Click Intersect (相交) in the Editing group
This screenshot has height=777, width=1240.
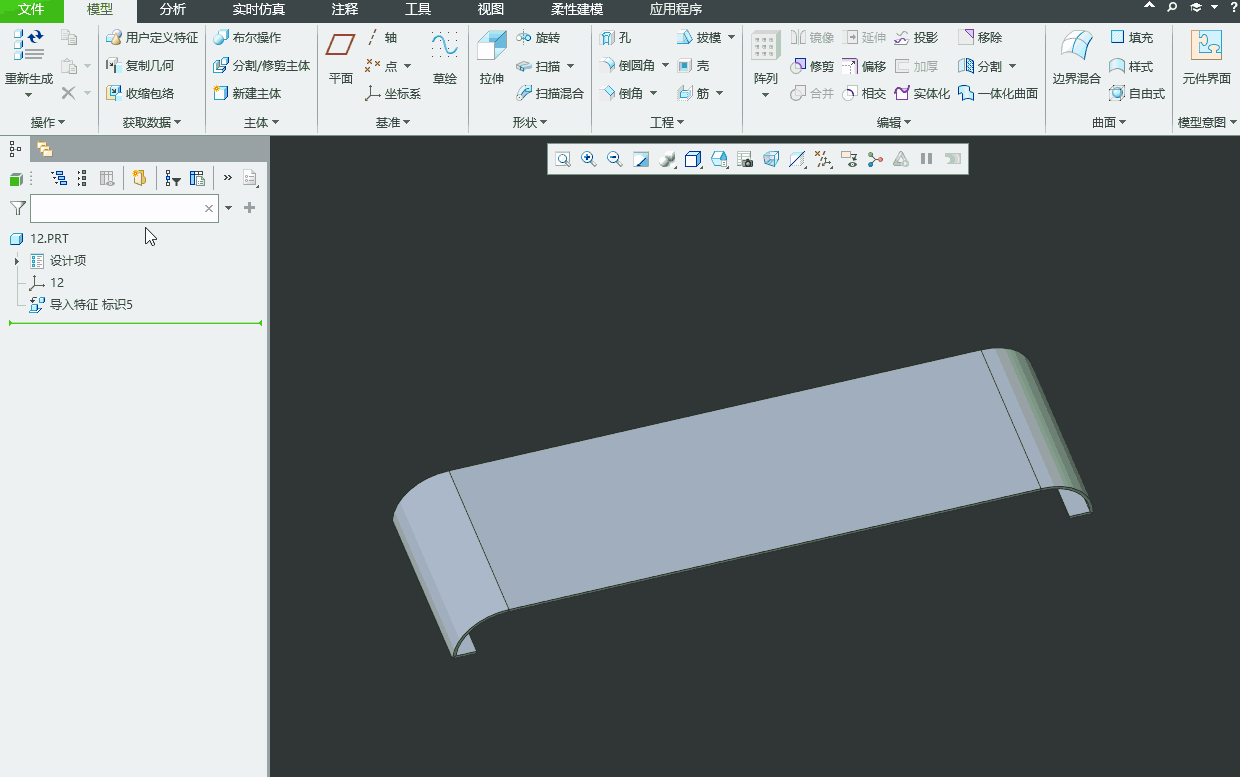click(864, 93)
